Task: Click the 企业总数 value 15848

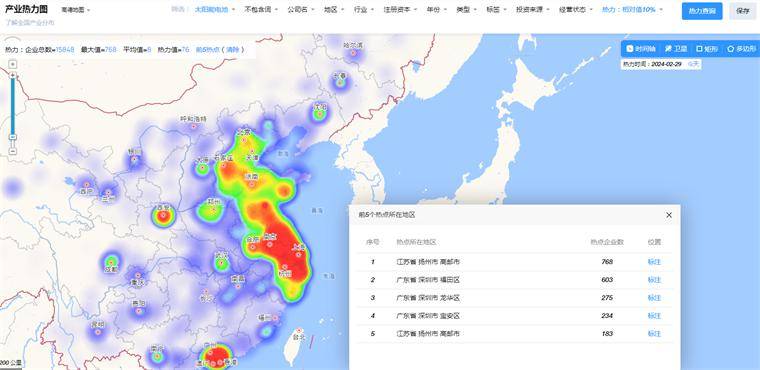Action: [65, 49]
